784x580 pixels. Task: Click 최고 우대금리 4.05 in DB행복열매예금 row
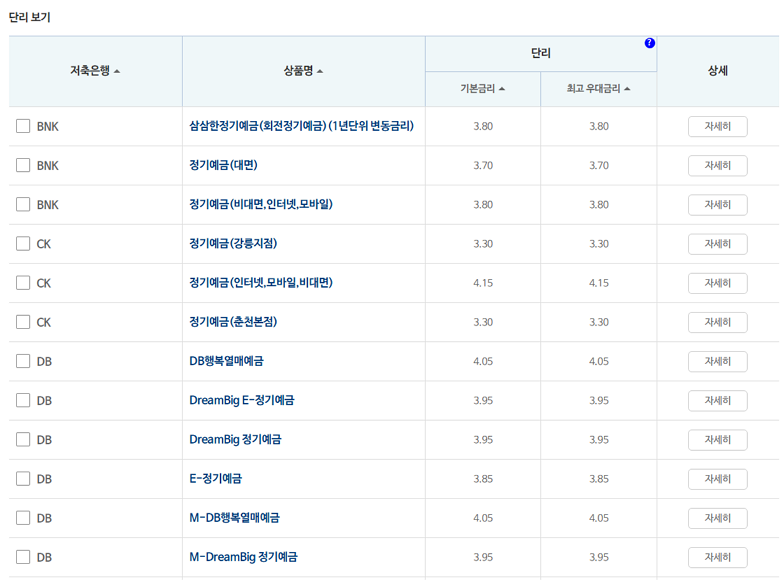tap(598, 362)
